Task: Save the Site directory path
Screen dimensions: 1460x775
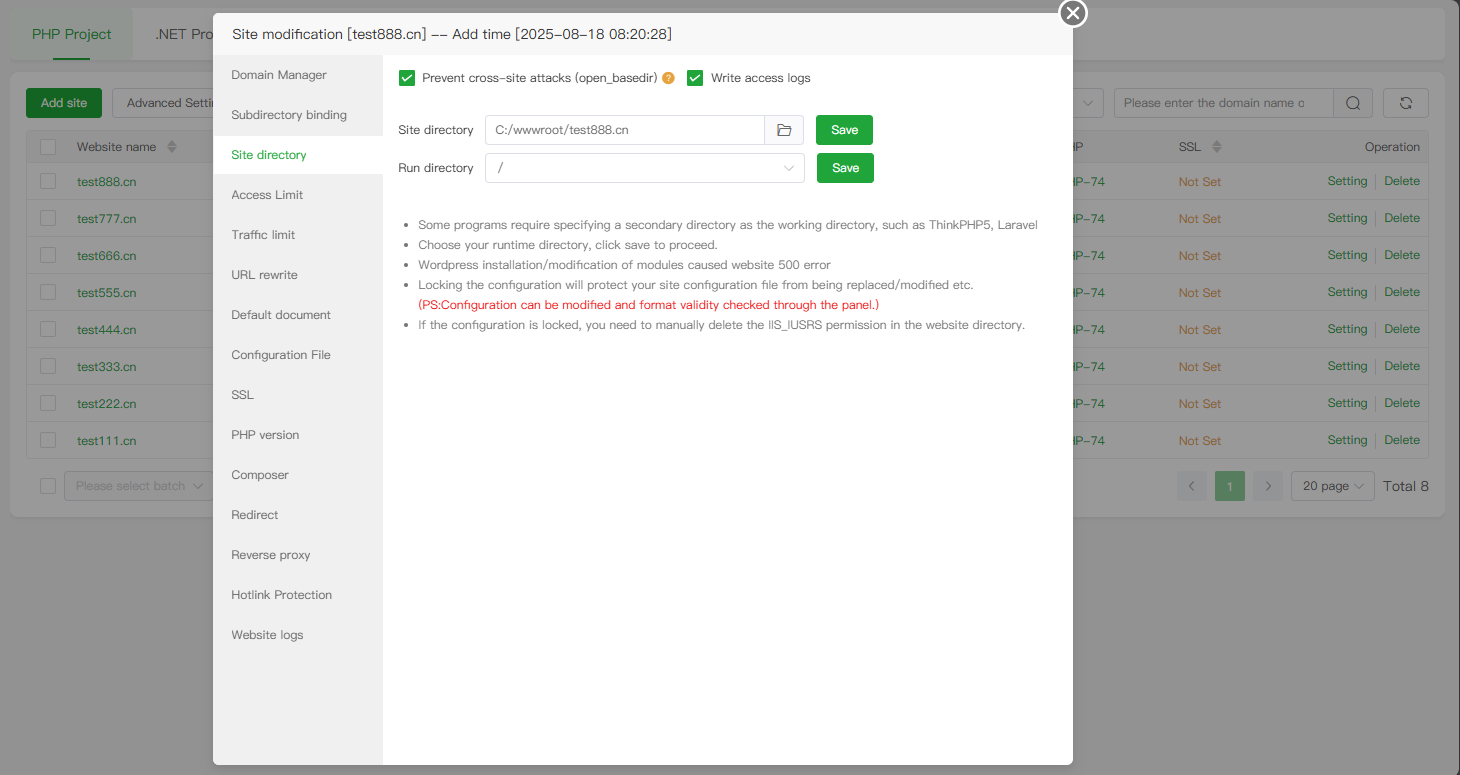Action: coord(844,130)
